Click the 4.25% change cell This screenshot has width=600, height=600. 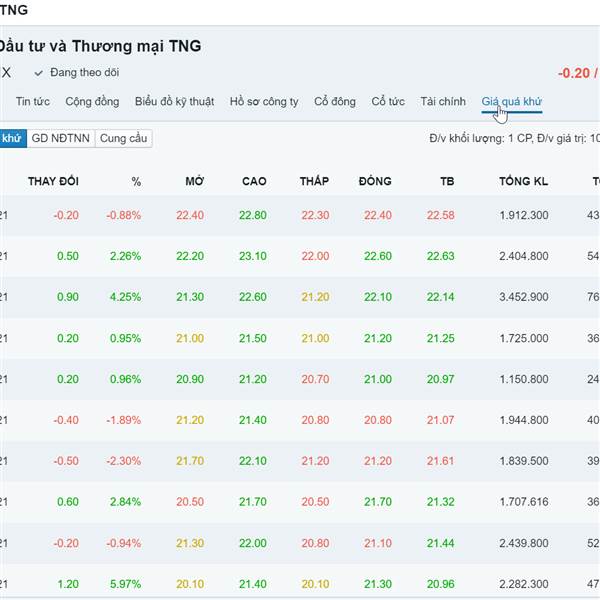click(126, 297)
